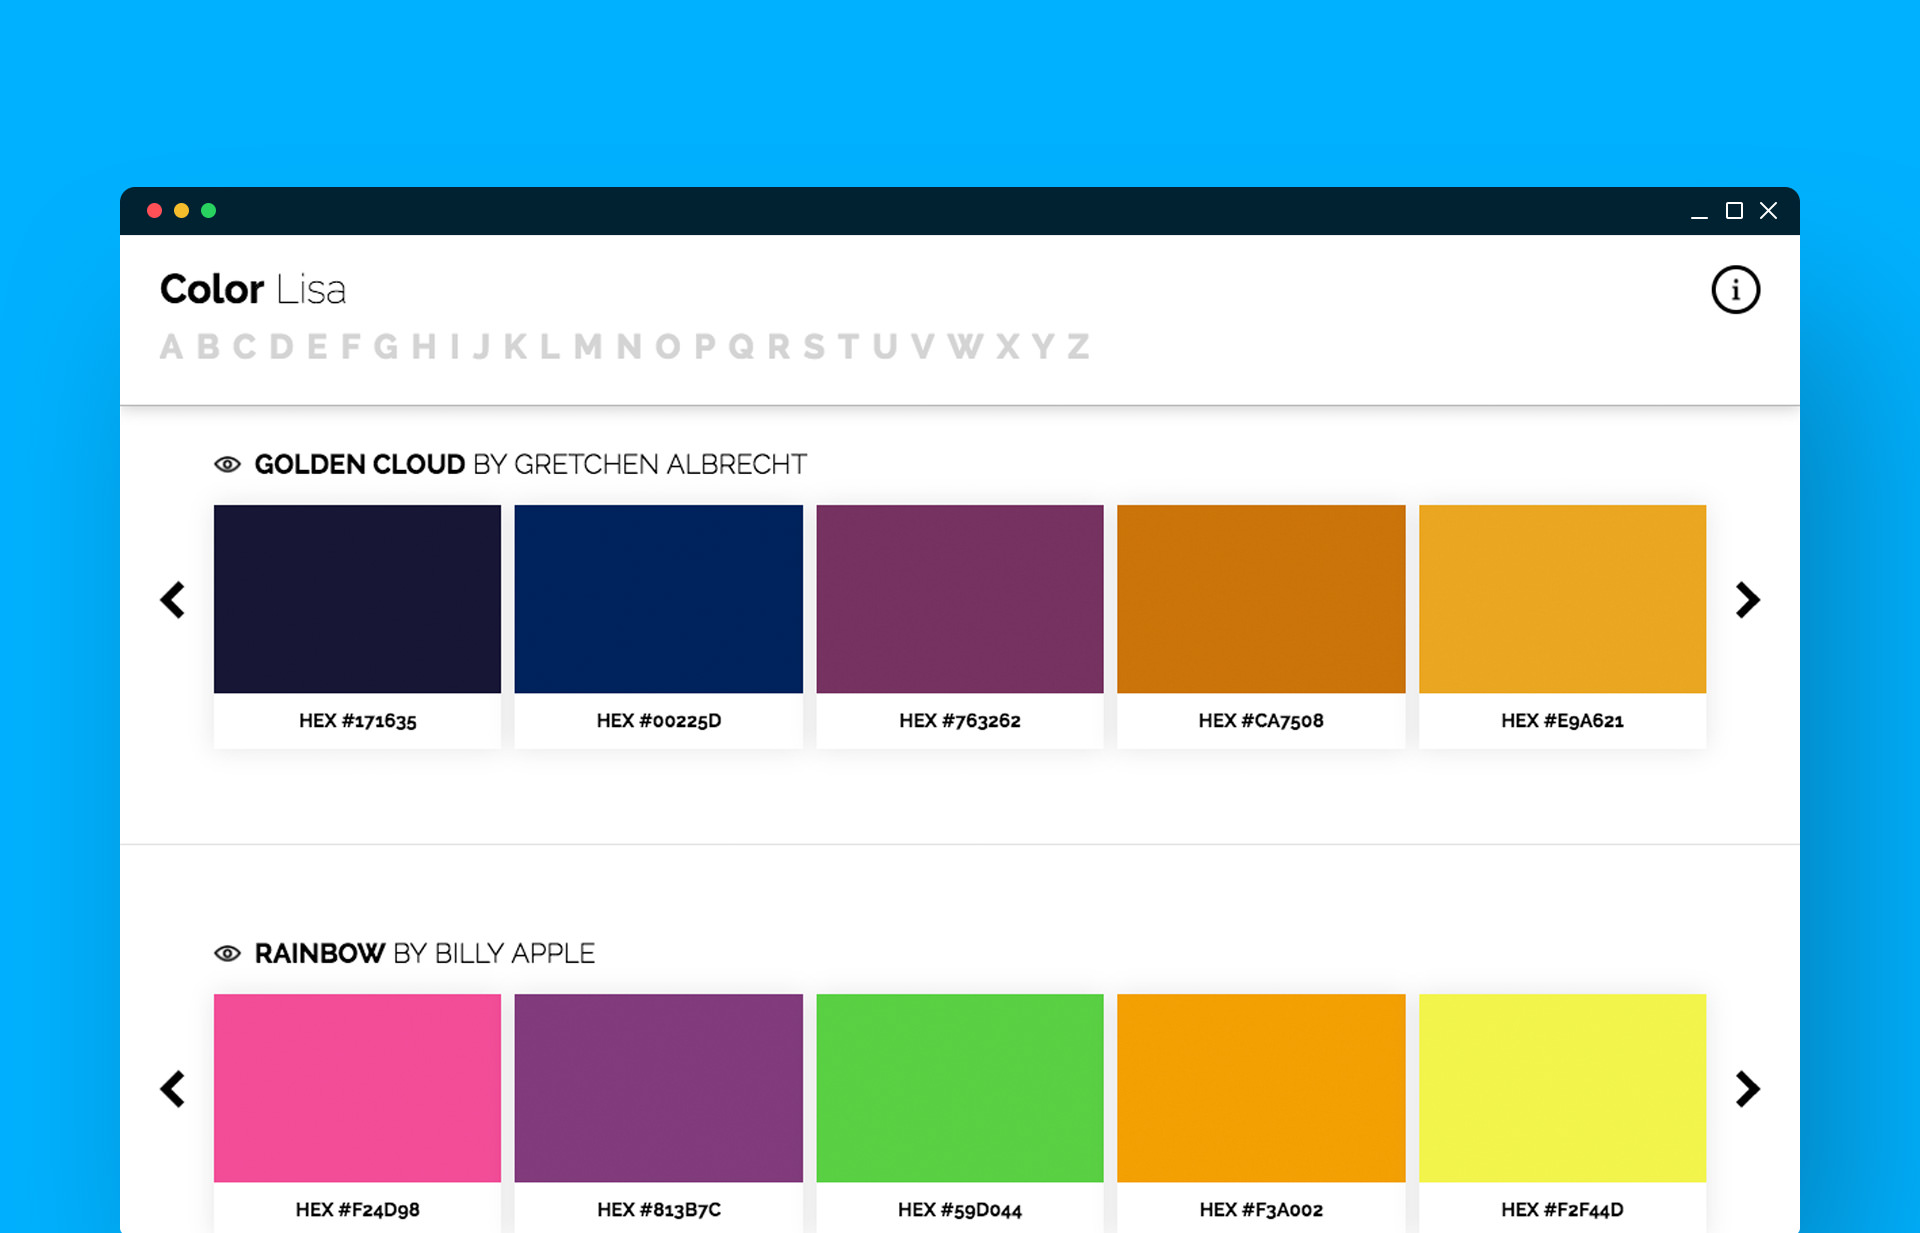This screenshot has width=1920, height=1233.
Task: Click the eye icon beside Rainbow
Action: point(228,954)
